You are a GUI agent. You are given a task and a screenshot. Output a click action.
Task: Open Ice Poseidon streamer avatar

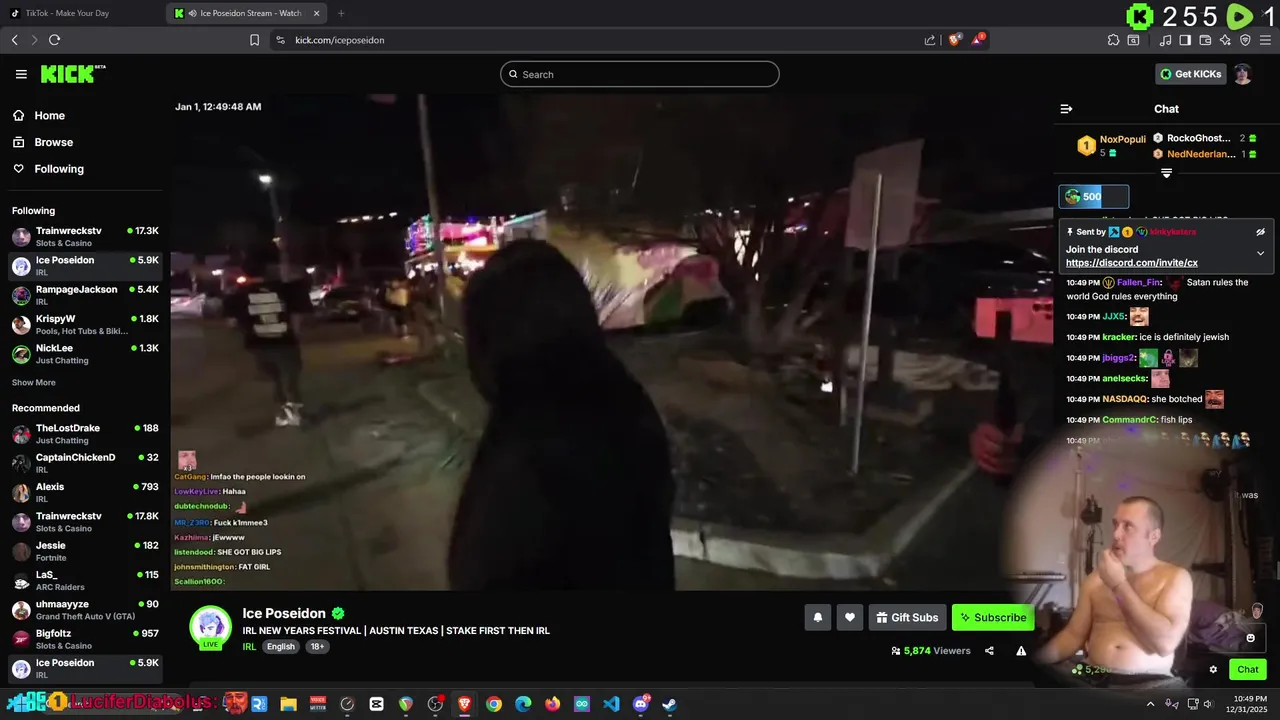(211, 626)
